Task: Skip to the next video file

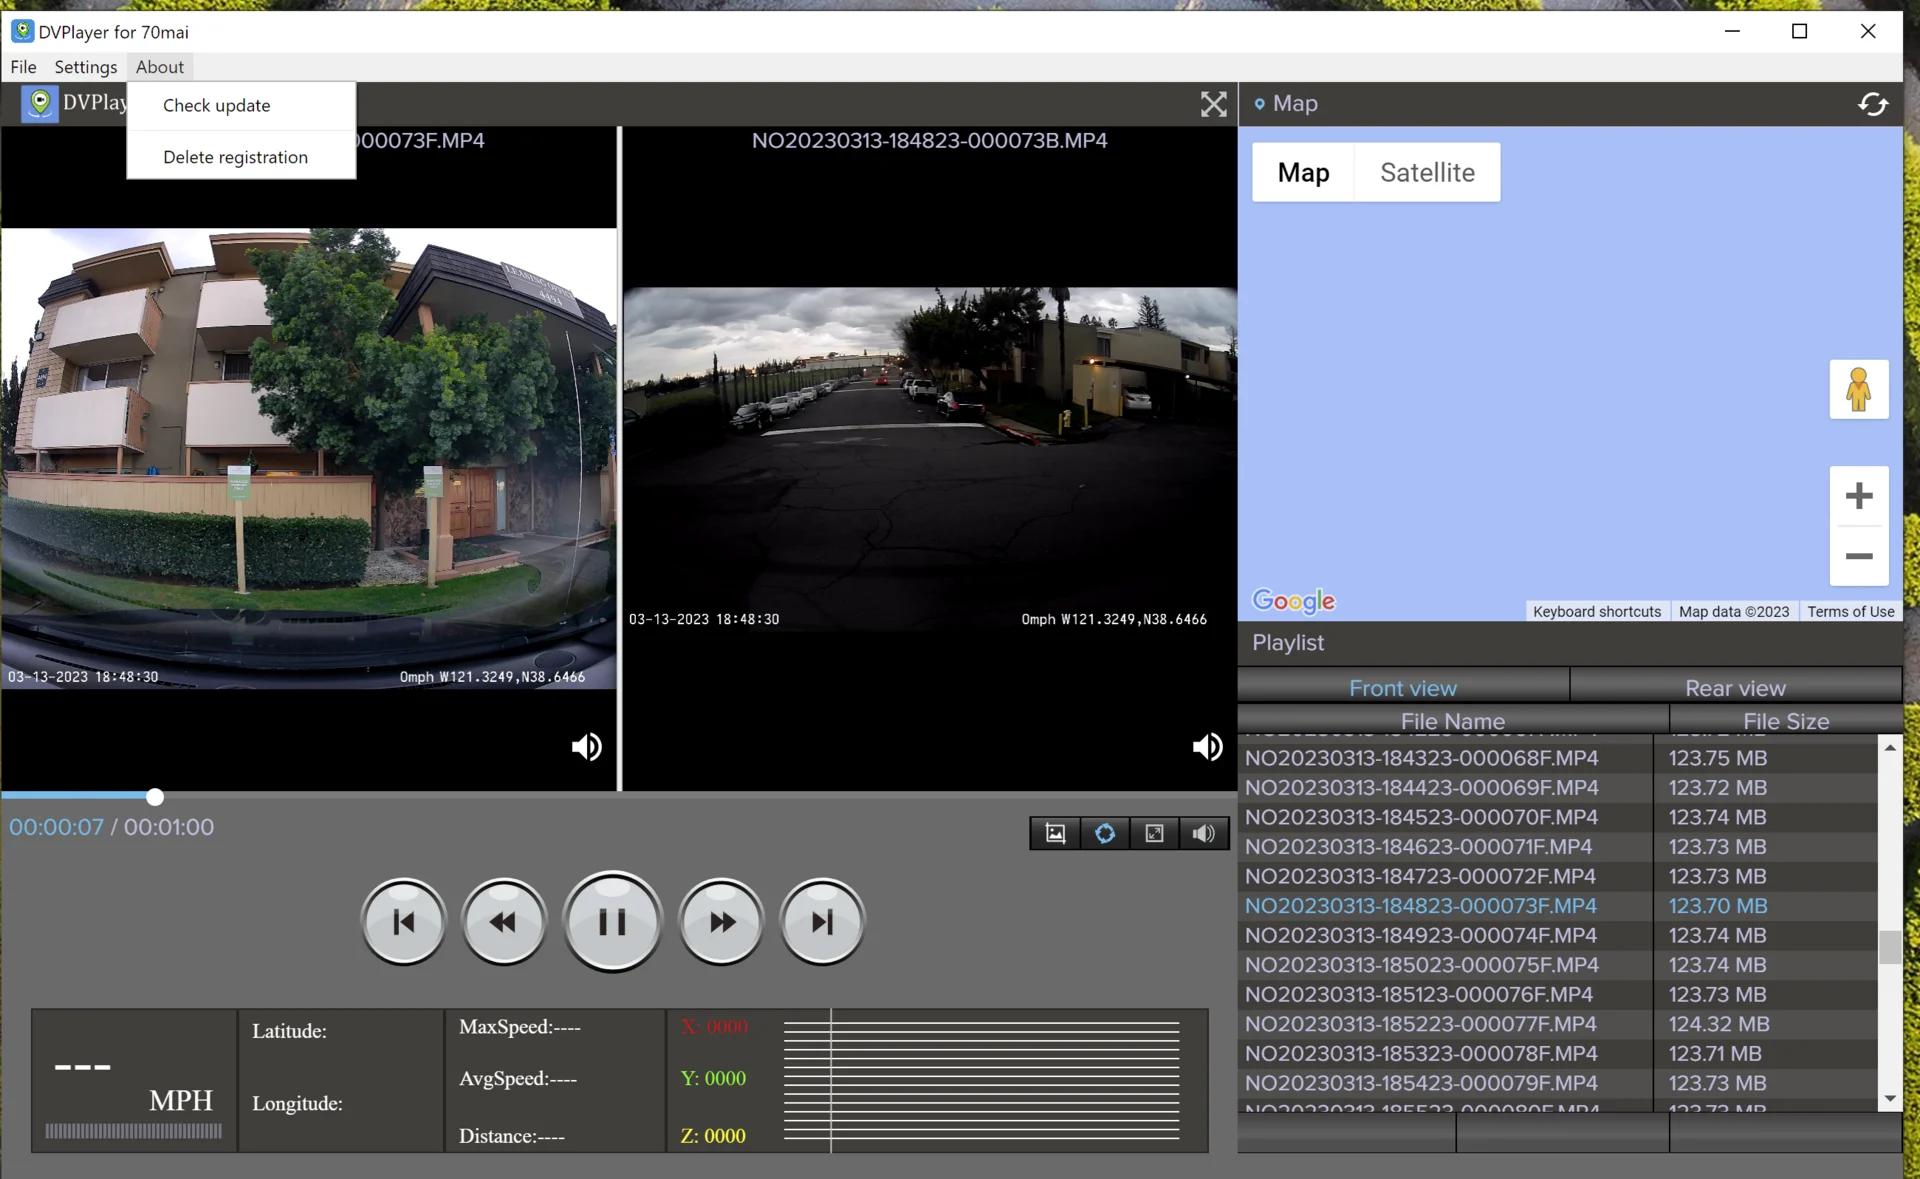Action: [822, 922]
